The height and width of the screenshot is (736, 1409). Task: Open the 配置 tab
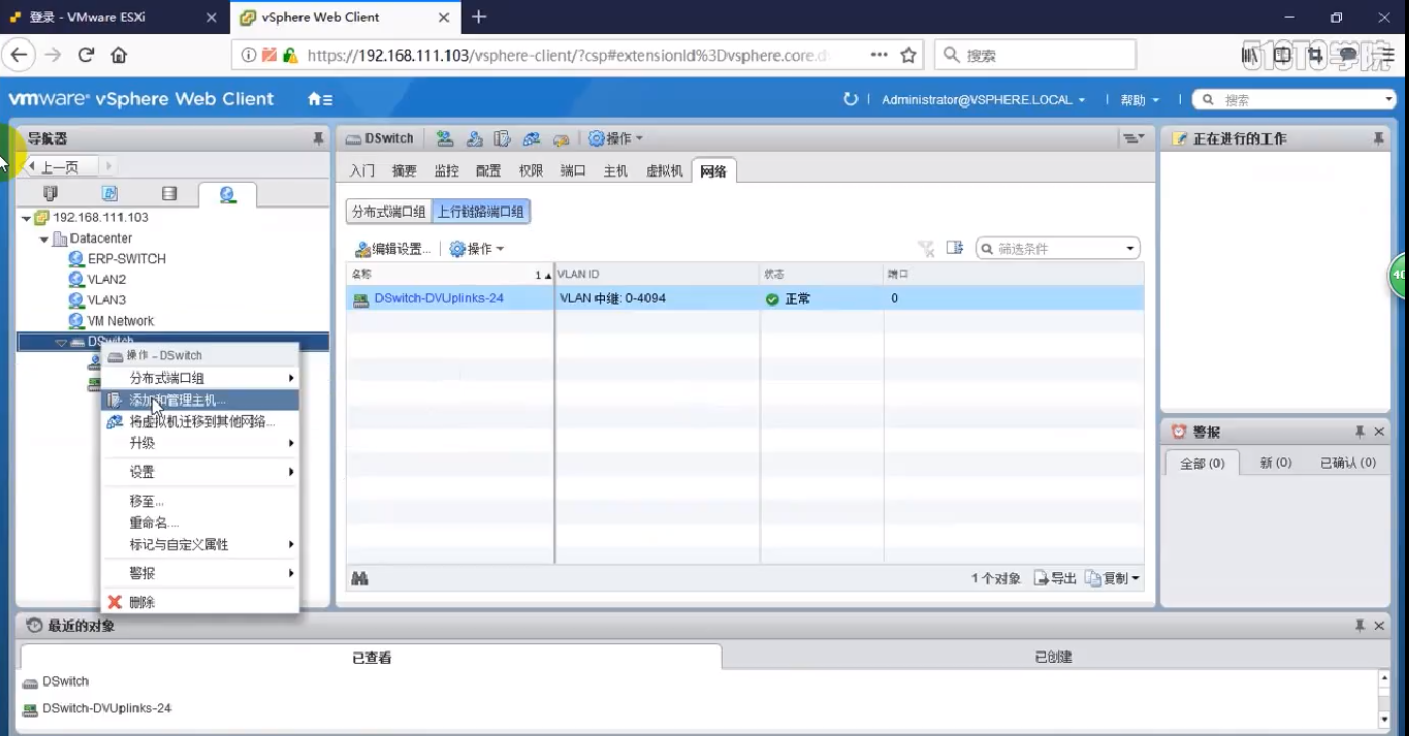[488, 171]
